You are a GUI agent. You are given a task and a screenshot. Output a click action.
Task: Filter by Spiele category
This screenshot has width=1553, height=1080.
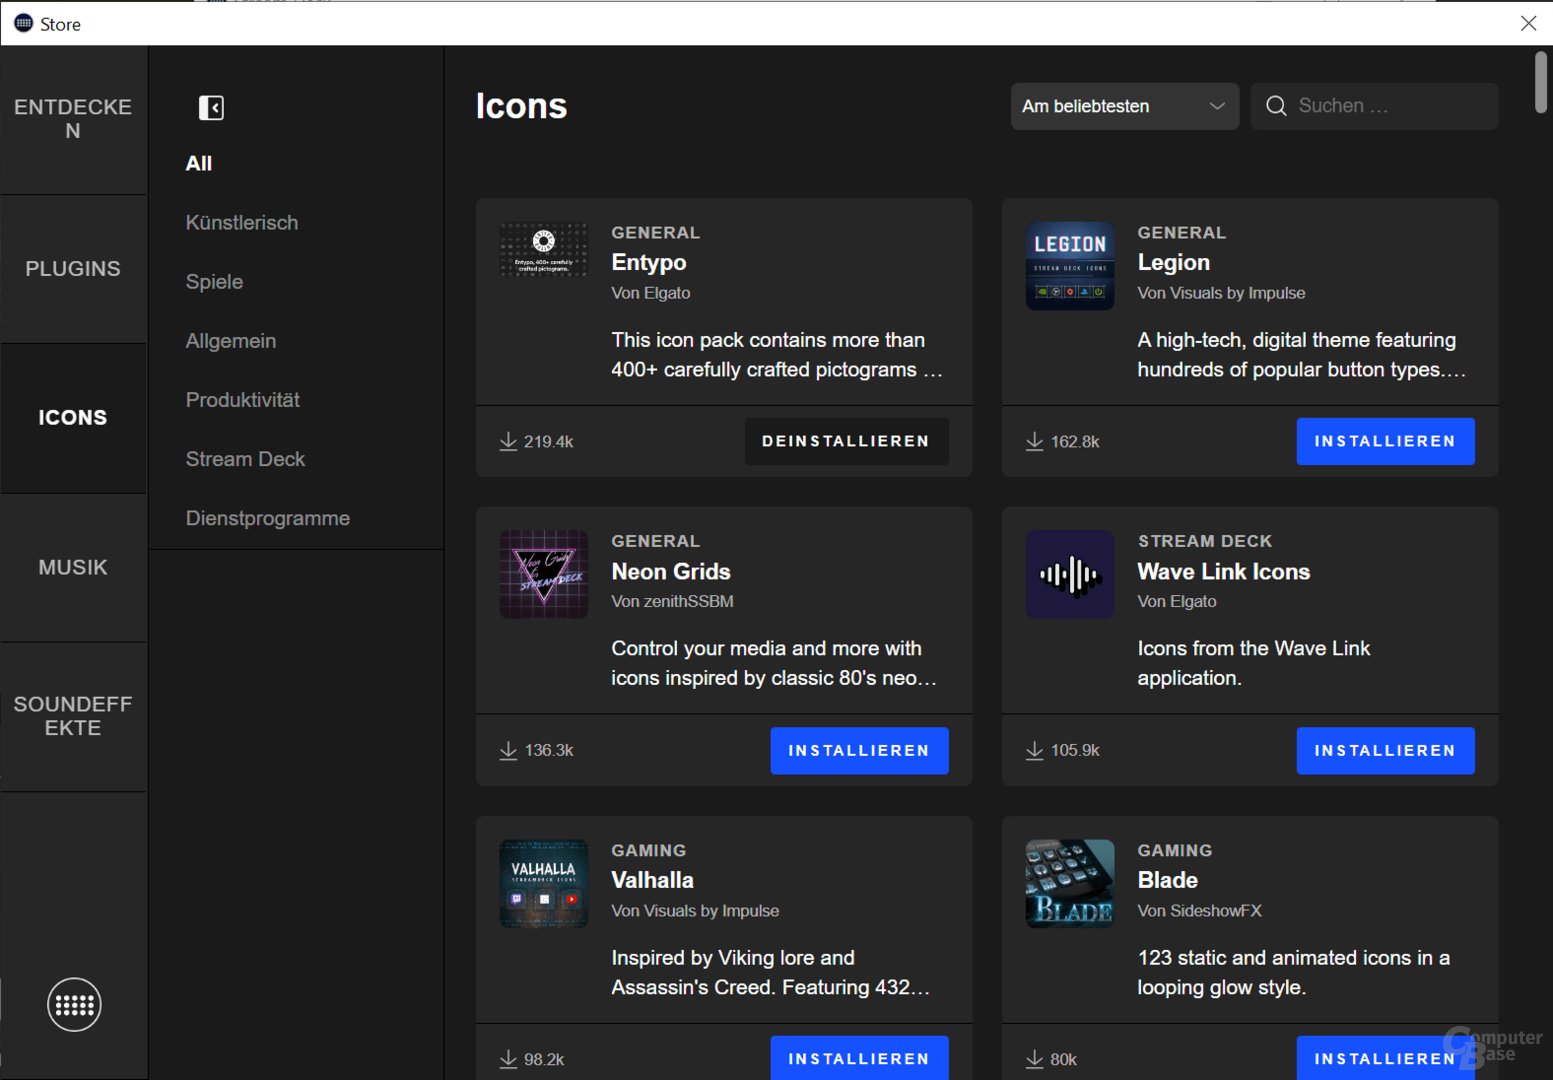pyautogui.click(x=214, y=281)
